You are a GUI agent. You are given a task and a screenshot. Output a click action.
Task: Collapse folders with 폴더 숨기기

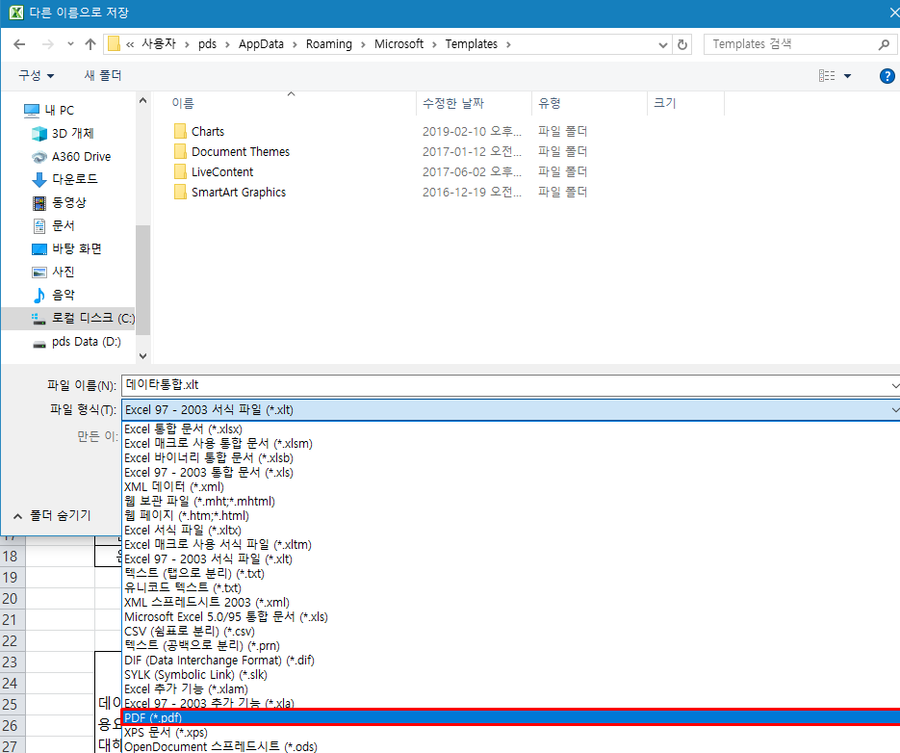[52, 516]
